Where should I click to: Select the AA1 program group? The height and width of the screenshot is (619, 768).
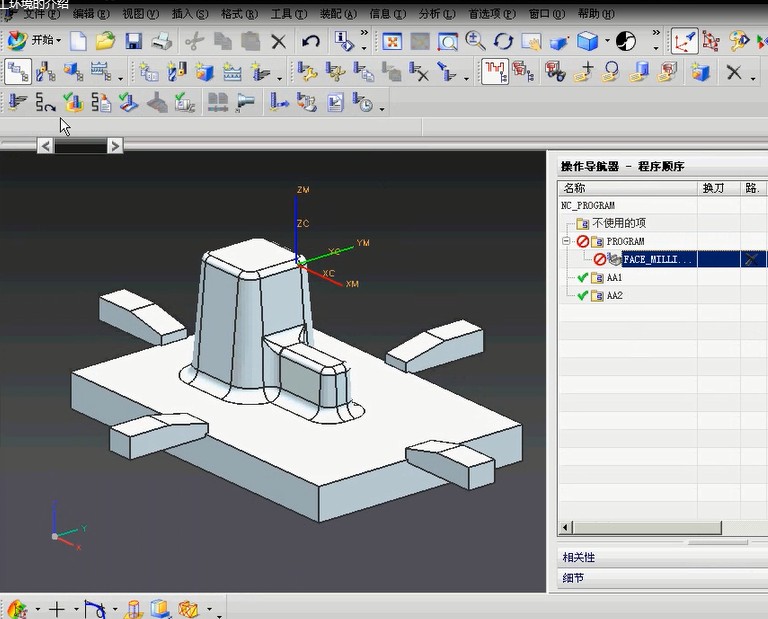click(614, 278)
